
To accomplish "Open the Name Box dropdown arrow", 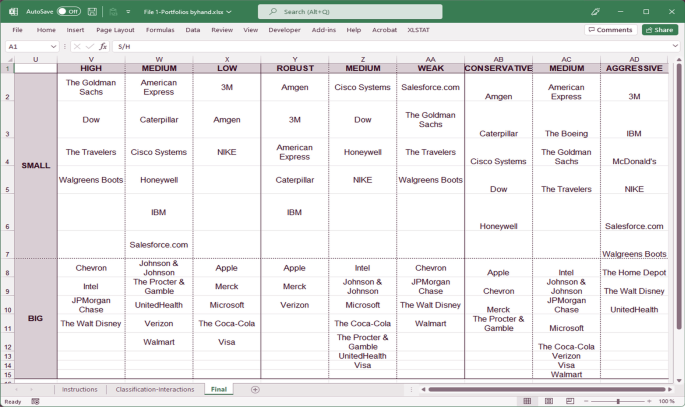I will click(54, 46).
